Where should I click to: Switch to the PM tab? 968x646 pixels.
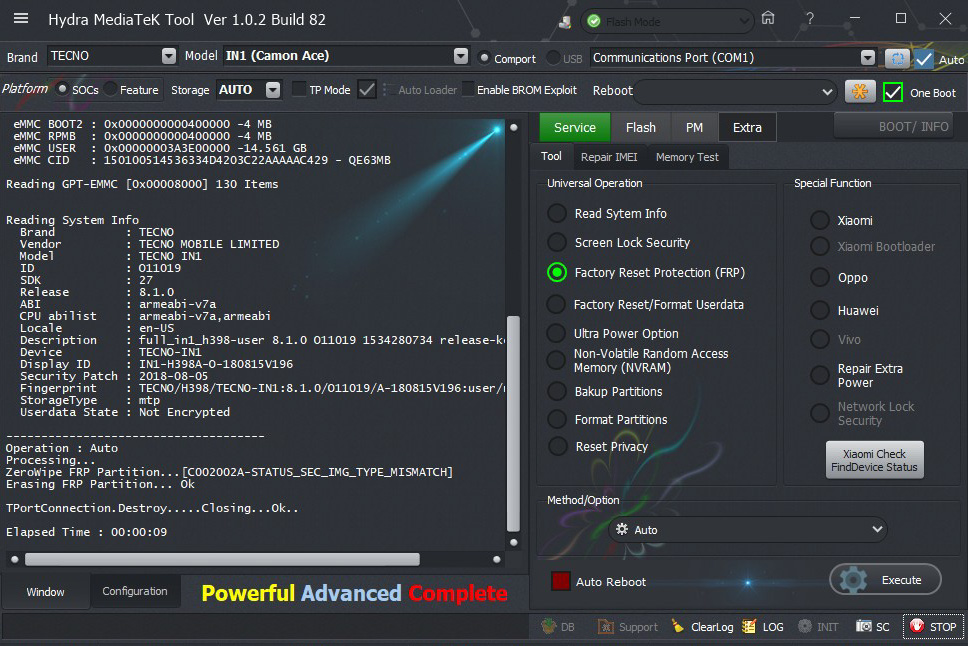coord(694,127)
